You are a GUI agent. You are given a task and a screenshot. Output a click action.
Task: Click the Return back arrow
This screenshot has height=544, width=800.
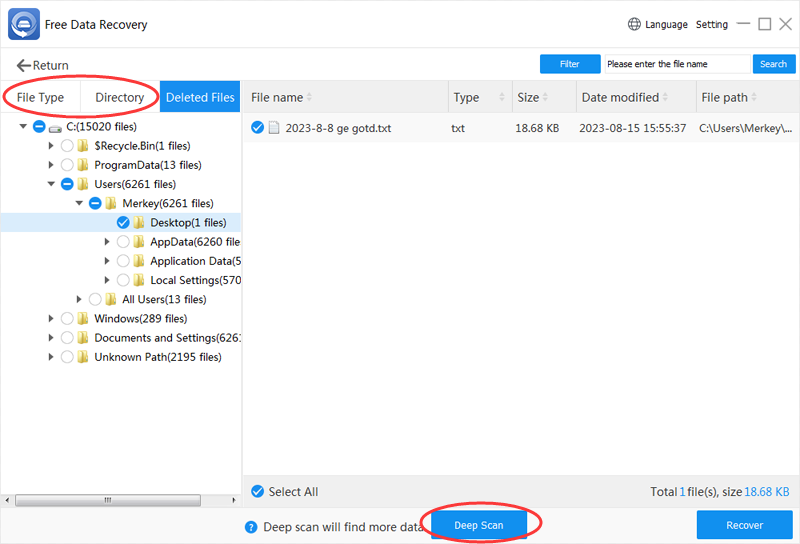pos(23,65)
